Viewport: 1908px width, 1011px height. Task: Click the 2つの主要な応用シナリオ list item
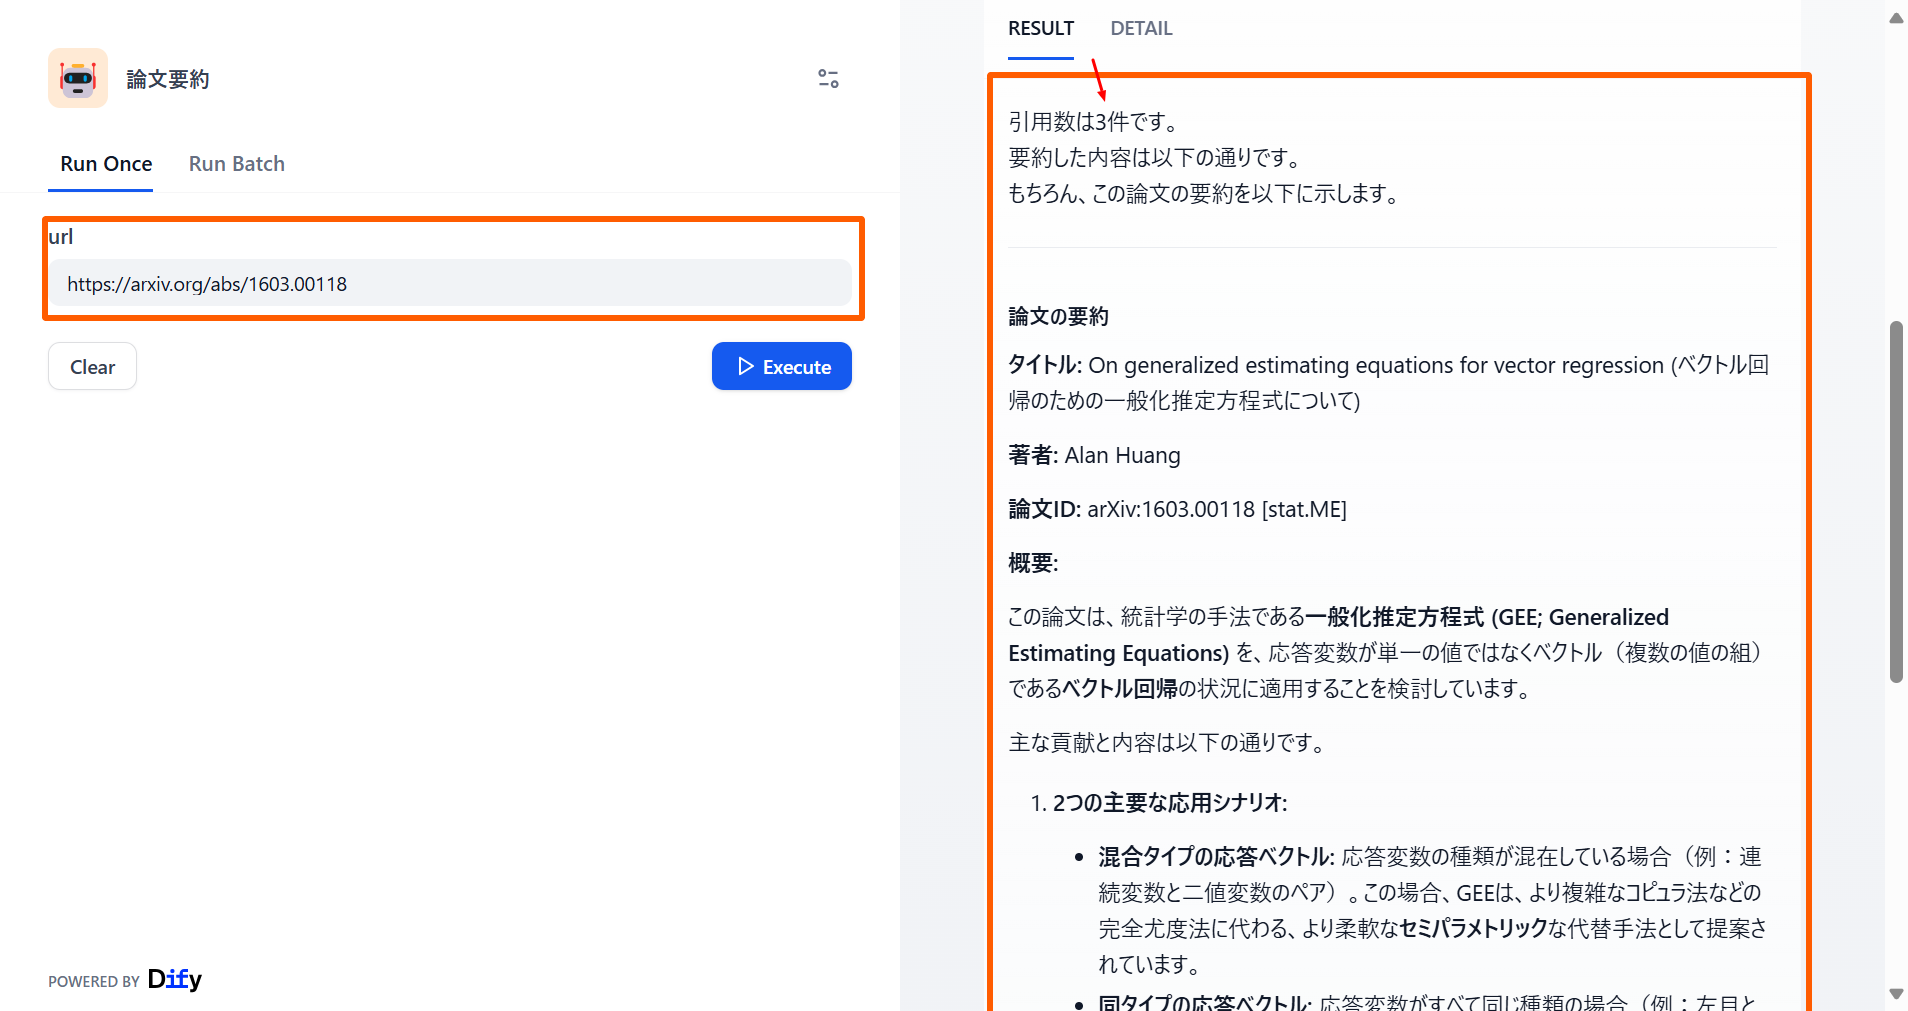tap(1169, 803)
